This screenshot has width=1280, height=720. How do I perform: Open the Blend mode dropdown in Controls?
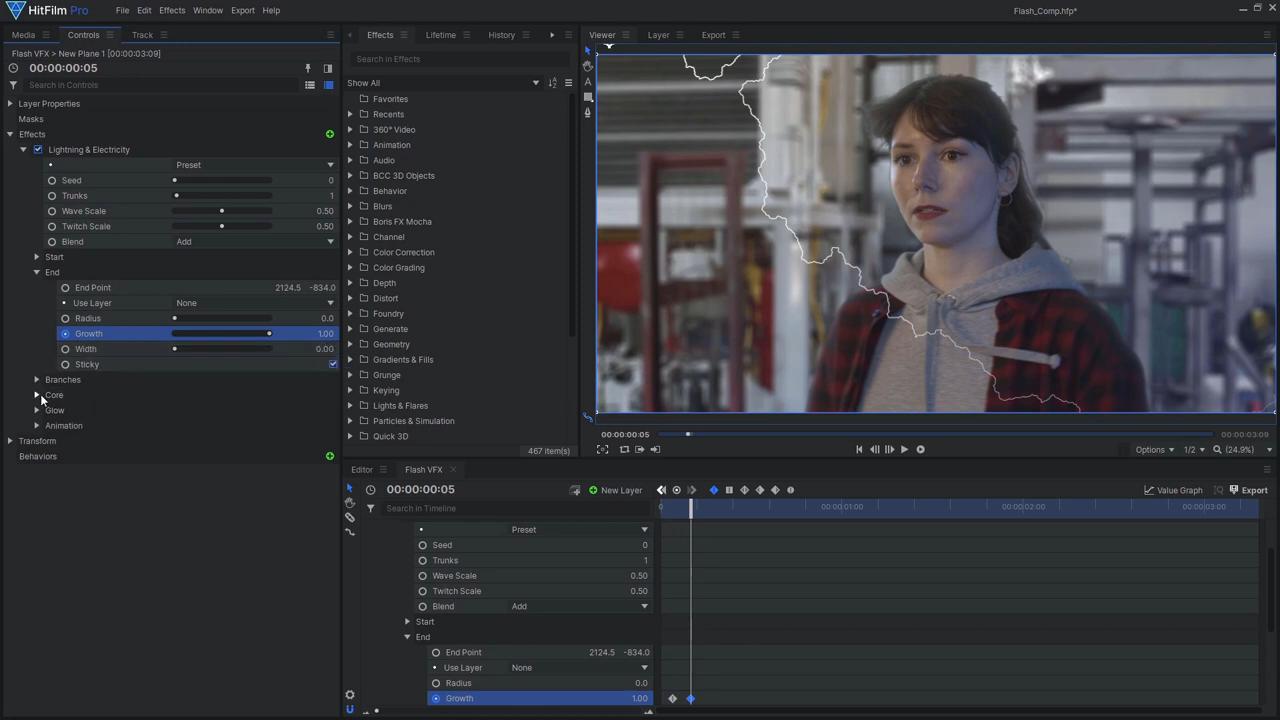(254, 242)
